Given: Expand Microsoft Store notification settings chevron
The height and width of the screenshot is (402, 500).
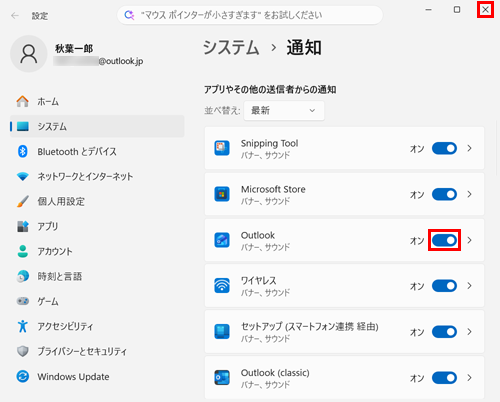Looking at the screenshot, I should click(469, 194).
